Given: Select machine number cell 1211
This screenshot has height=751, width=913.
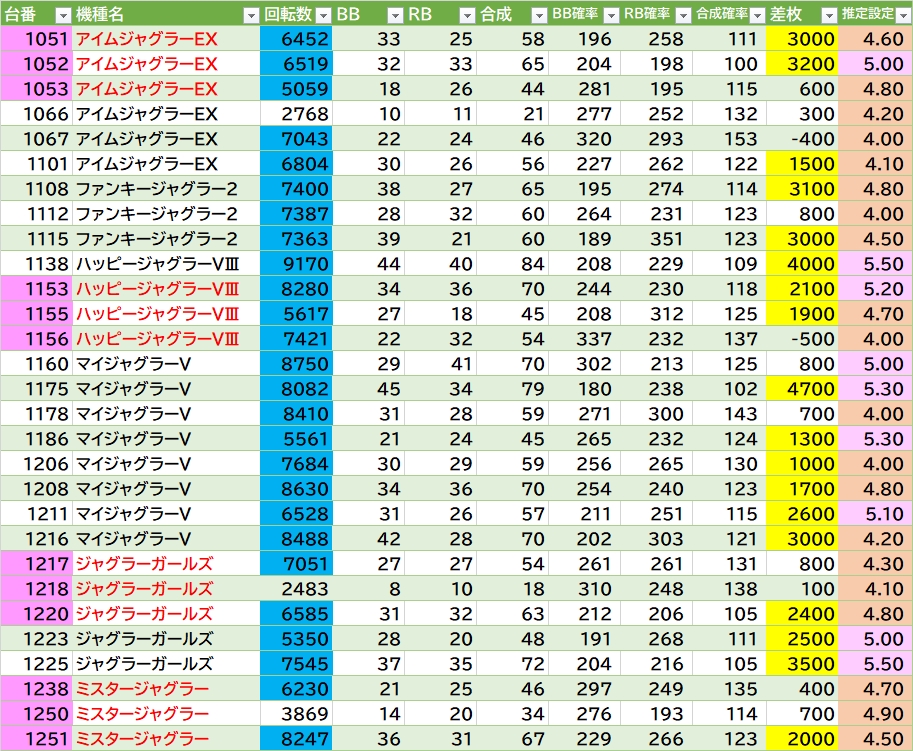Looking at the screenshot, I should coord(36,515).
